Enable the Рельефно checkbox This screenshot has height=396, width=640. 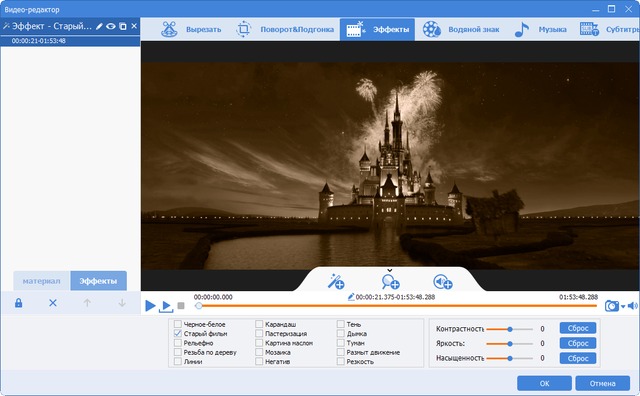coord(178,343)
